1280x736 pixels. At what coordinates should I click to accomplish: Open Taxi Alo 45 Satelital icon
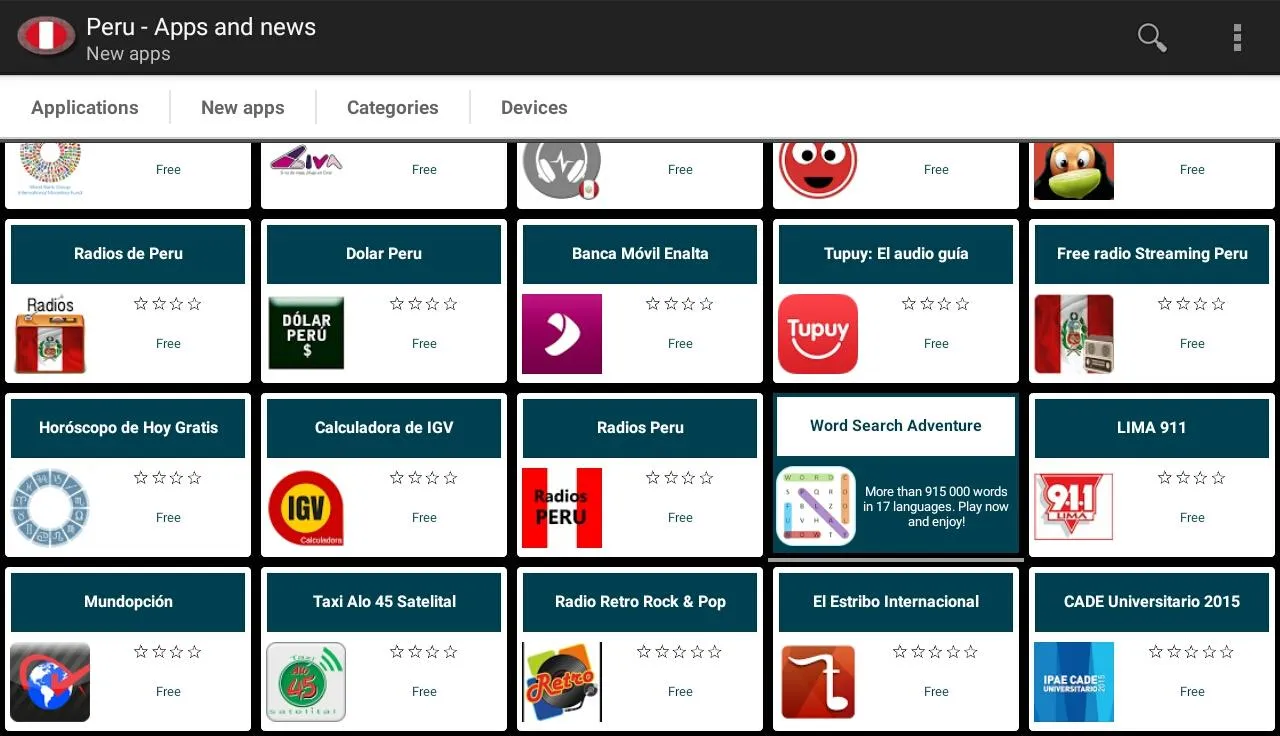(306, 682)
